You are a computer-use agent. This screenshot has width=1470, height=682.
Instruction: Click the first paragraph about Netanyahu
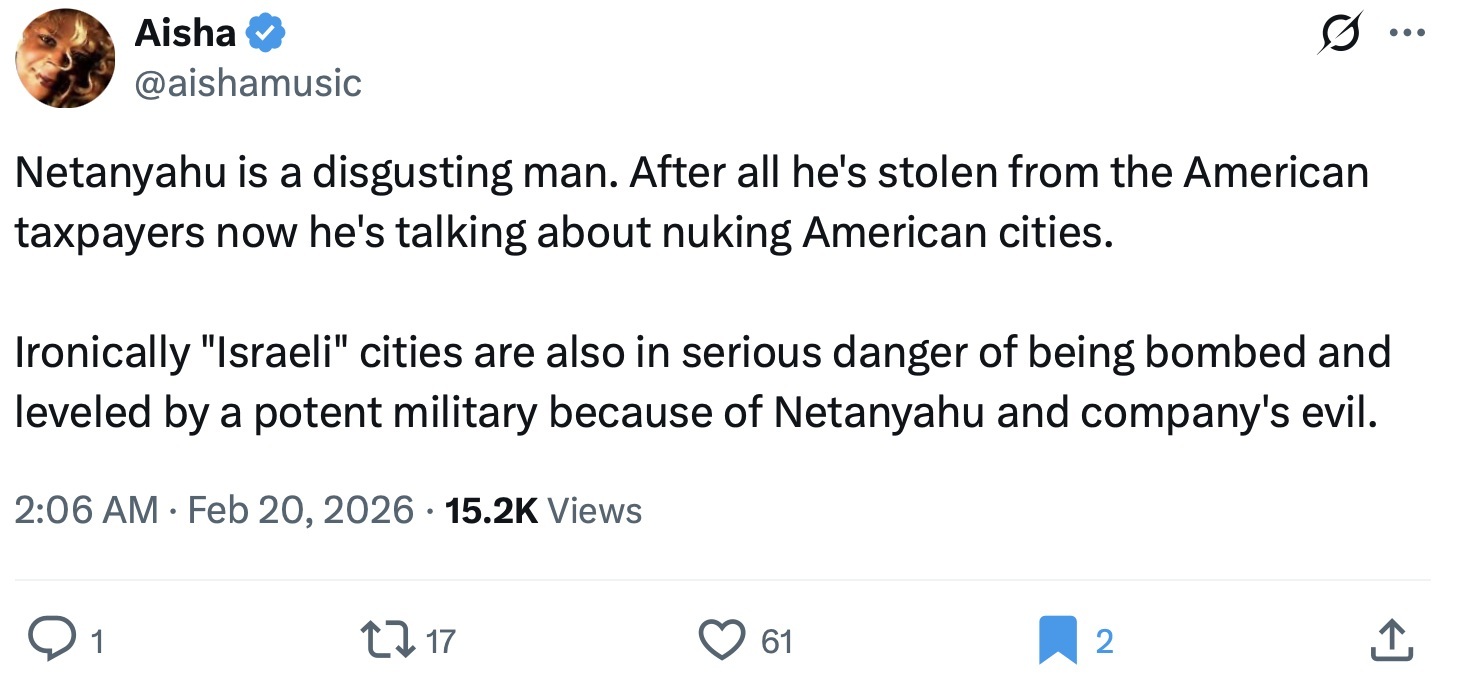click(690, 203)
